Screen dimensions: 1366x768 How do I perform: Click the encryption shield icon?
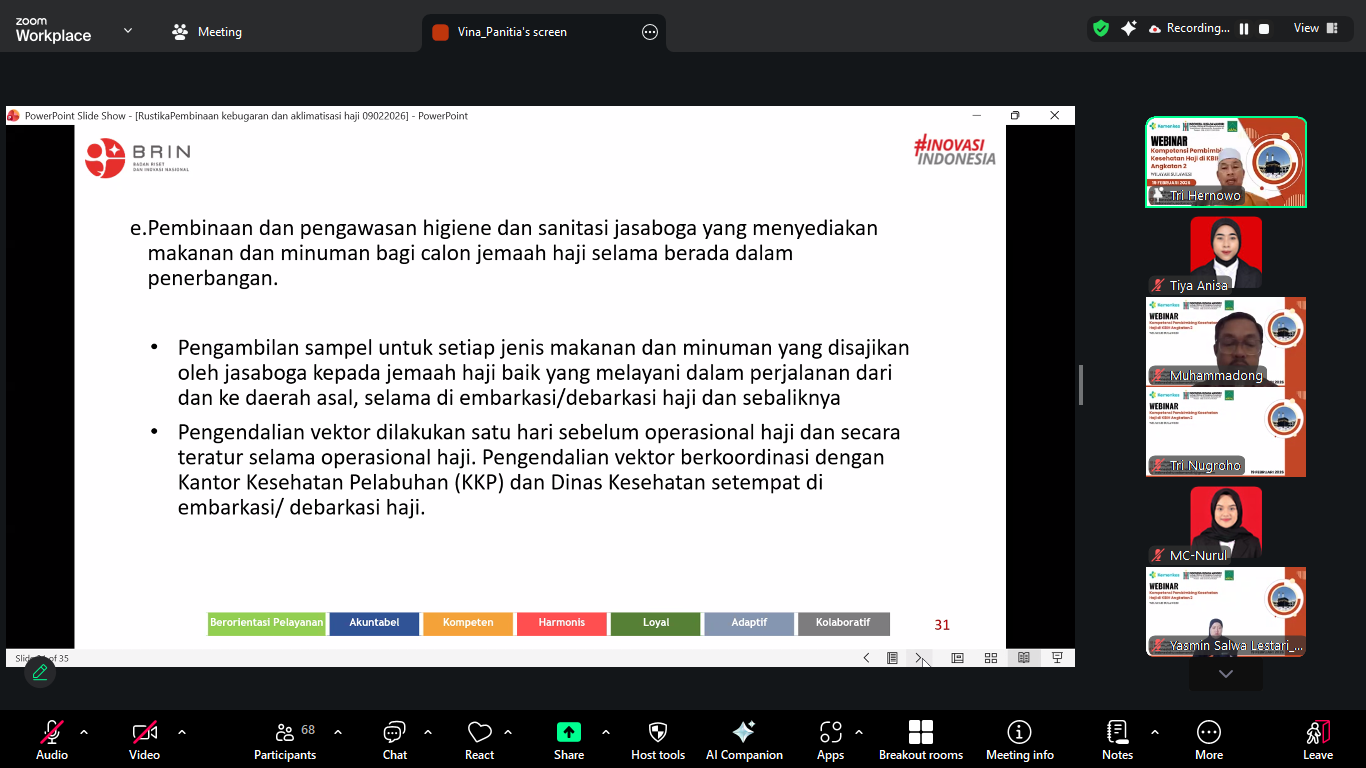pyautogui.click(x=1101, y=29)
